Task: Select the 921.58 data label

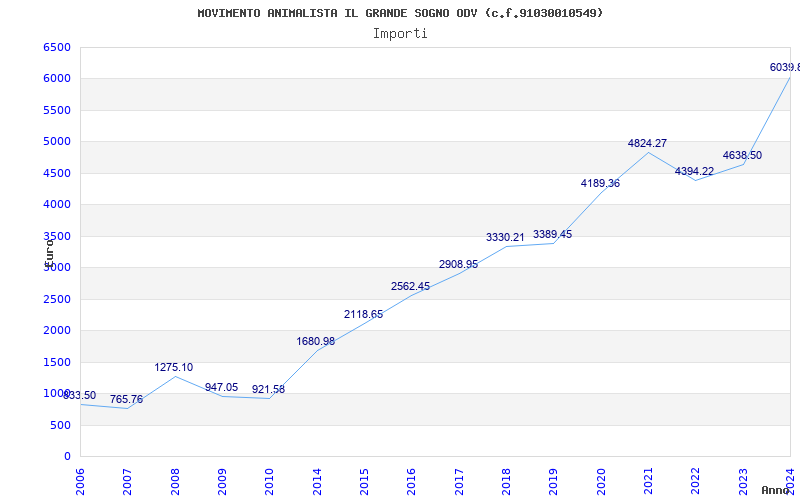Action: pos(268,389)
